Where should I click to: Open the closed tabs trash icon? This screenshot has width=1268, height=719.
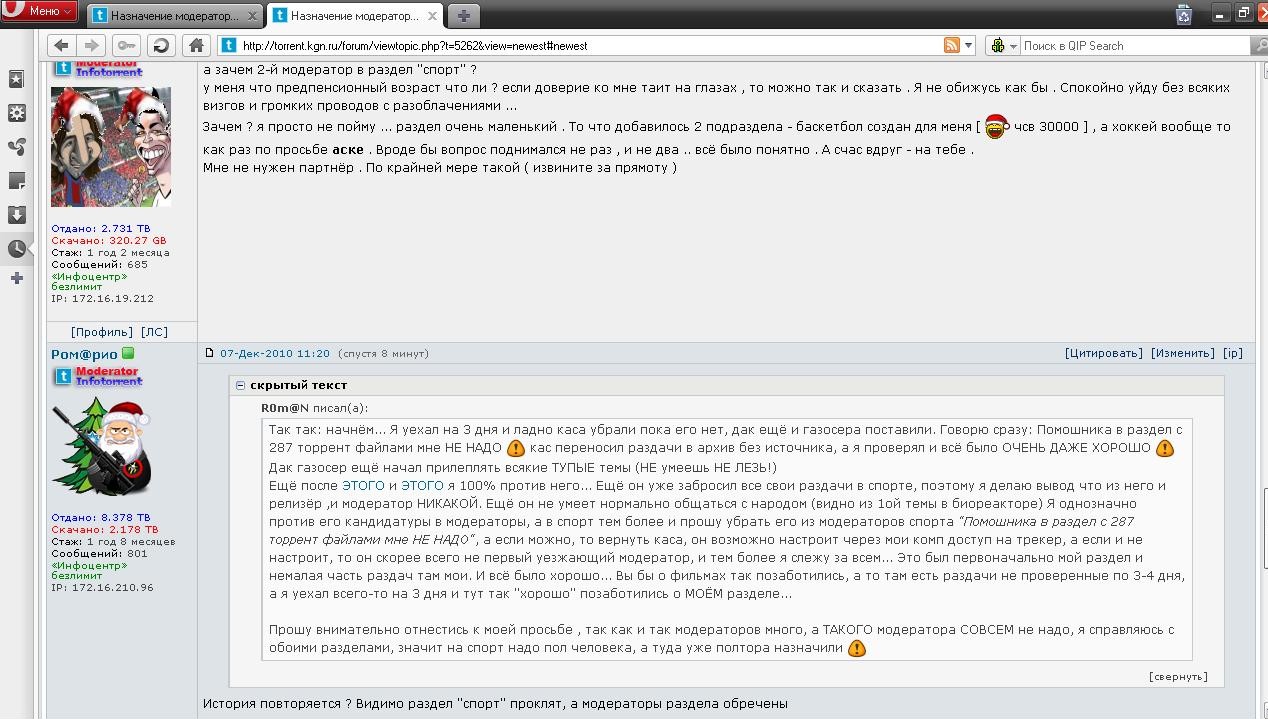(x=1184, y=14)
